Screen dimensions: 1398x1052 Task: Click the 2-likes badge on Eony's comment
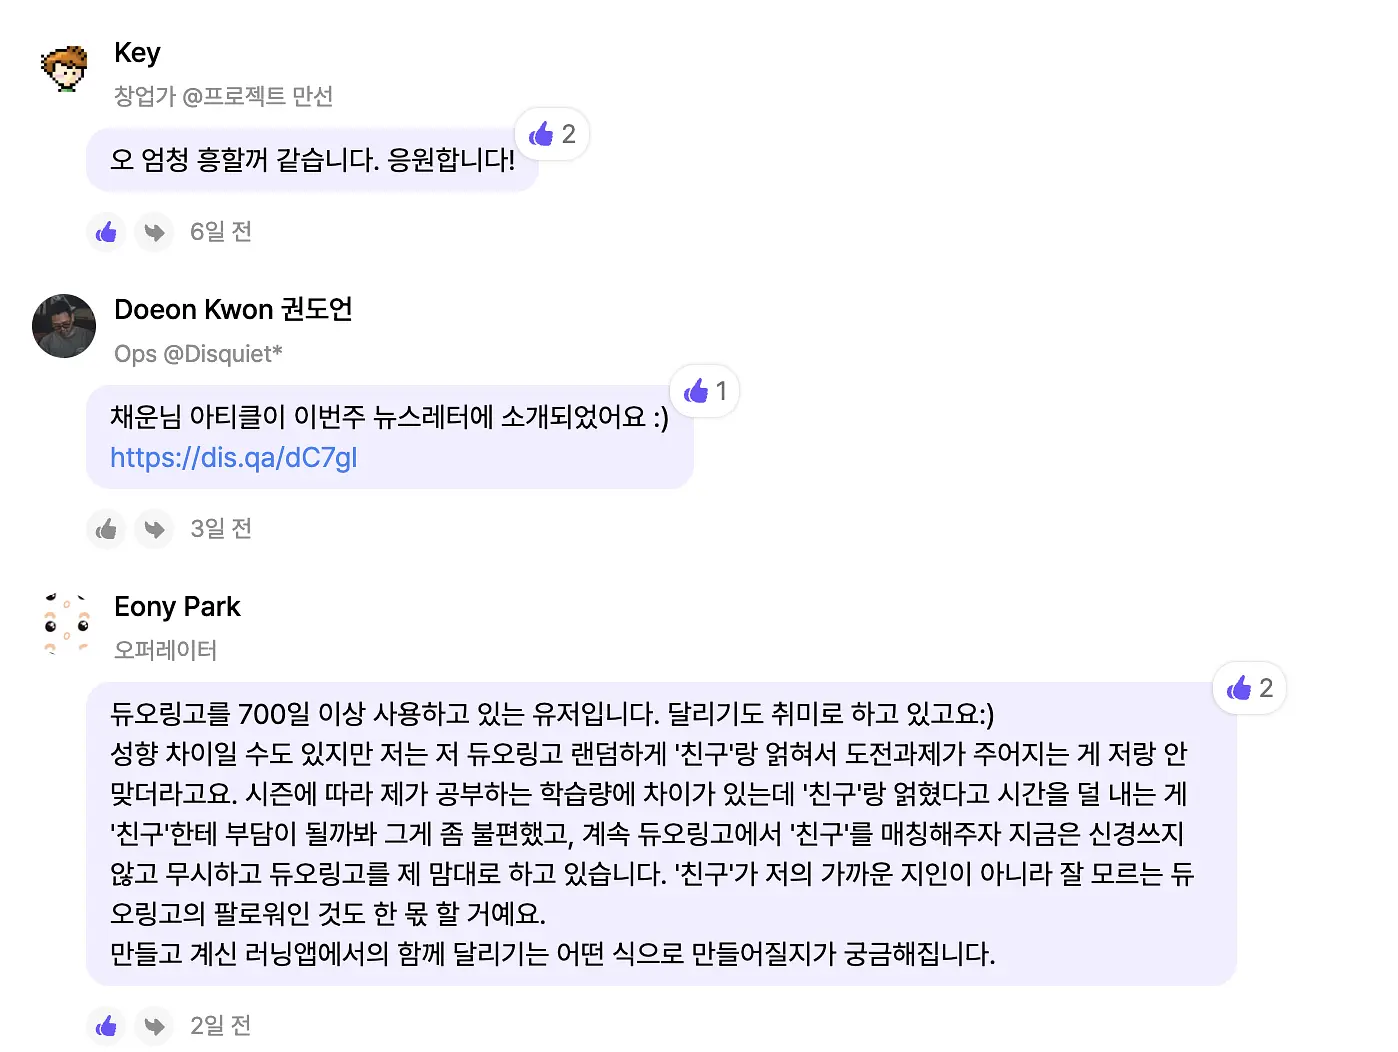click(x=1250, y=688)
